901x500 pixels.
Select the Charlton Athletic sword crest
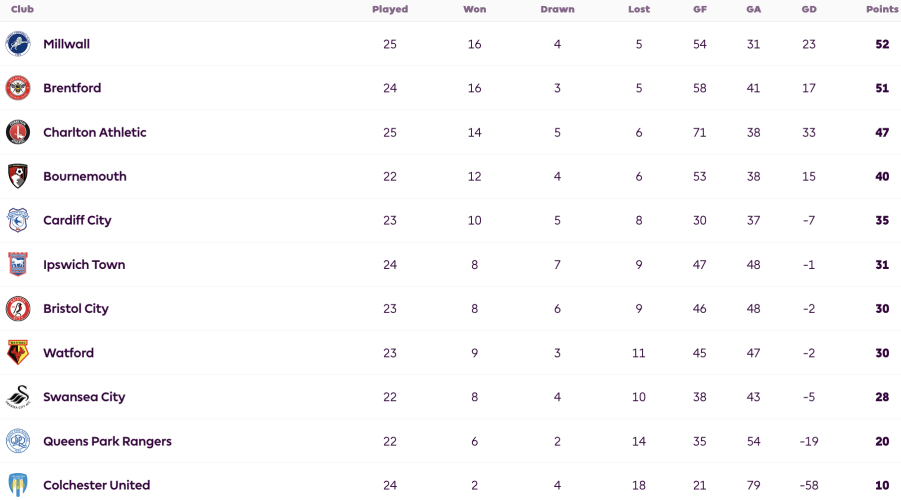18,132
